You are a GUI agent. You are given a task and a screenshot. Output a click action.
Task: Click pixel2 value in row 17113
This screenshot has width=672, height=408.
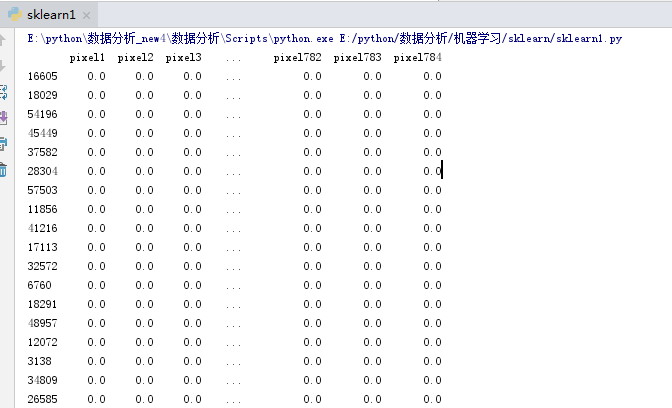pos(144,247)
